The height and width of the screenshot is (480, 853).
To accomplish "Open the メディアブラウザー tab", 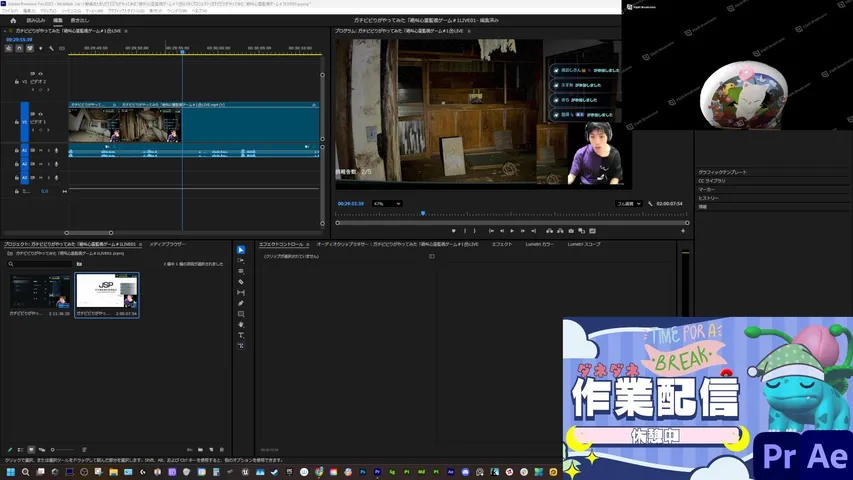I will pos(167,244).
